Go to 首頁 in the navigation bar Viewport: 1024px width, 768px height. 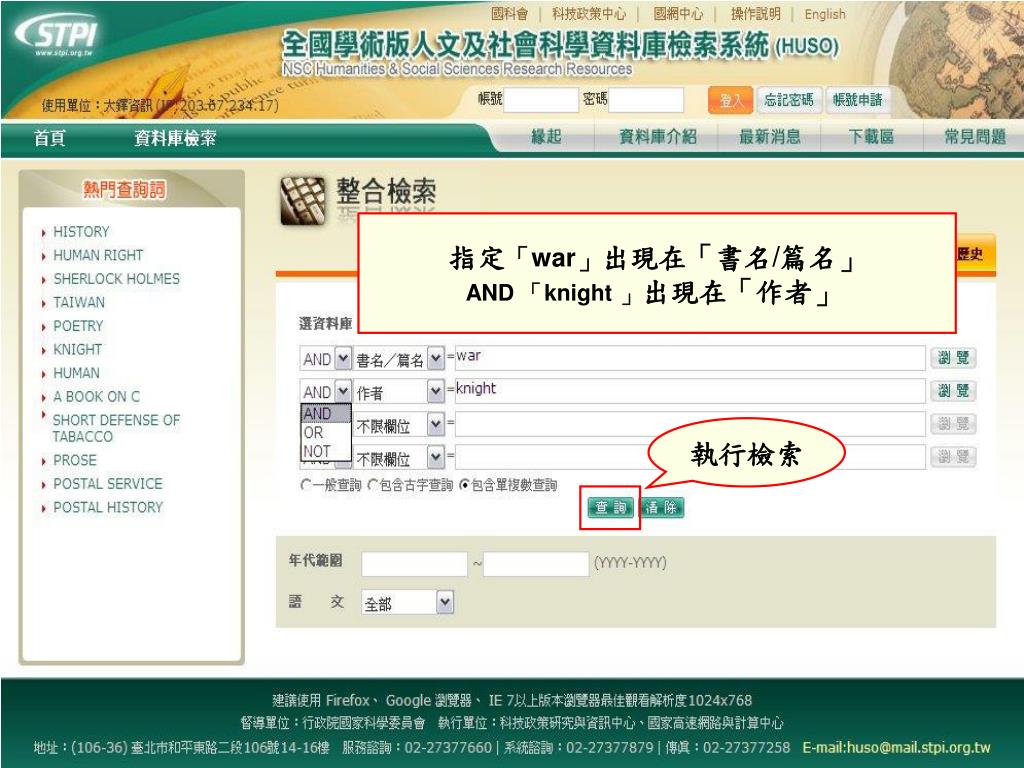click(50, 138)
